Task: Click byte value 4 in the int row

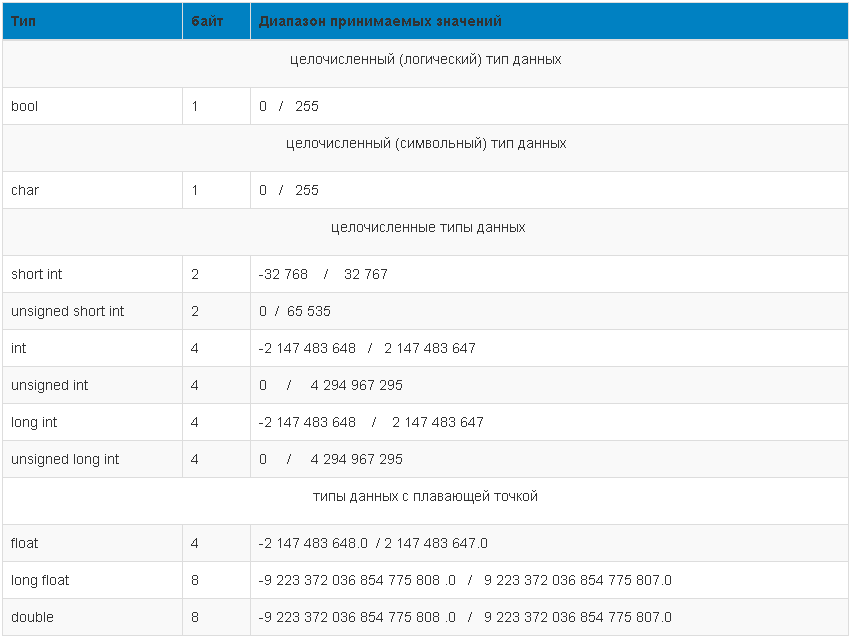Action: [x=195, y=348]
